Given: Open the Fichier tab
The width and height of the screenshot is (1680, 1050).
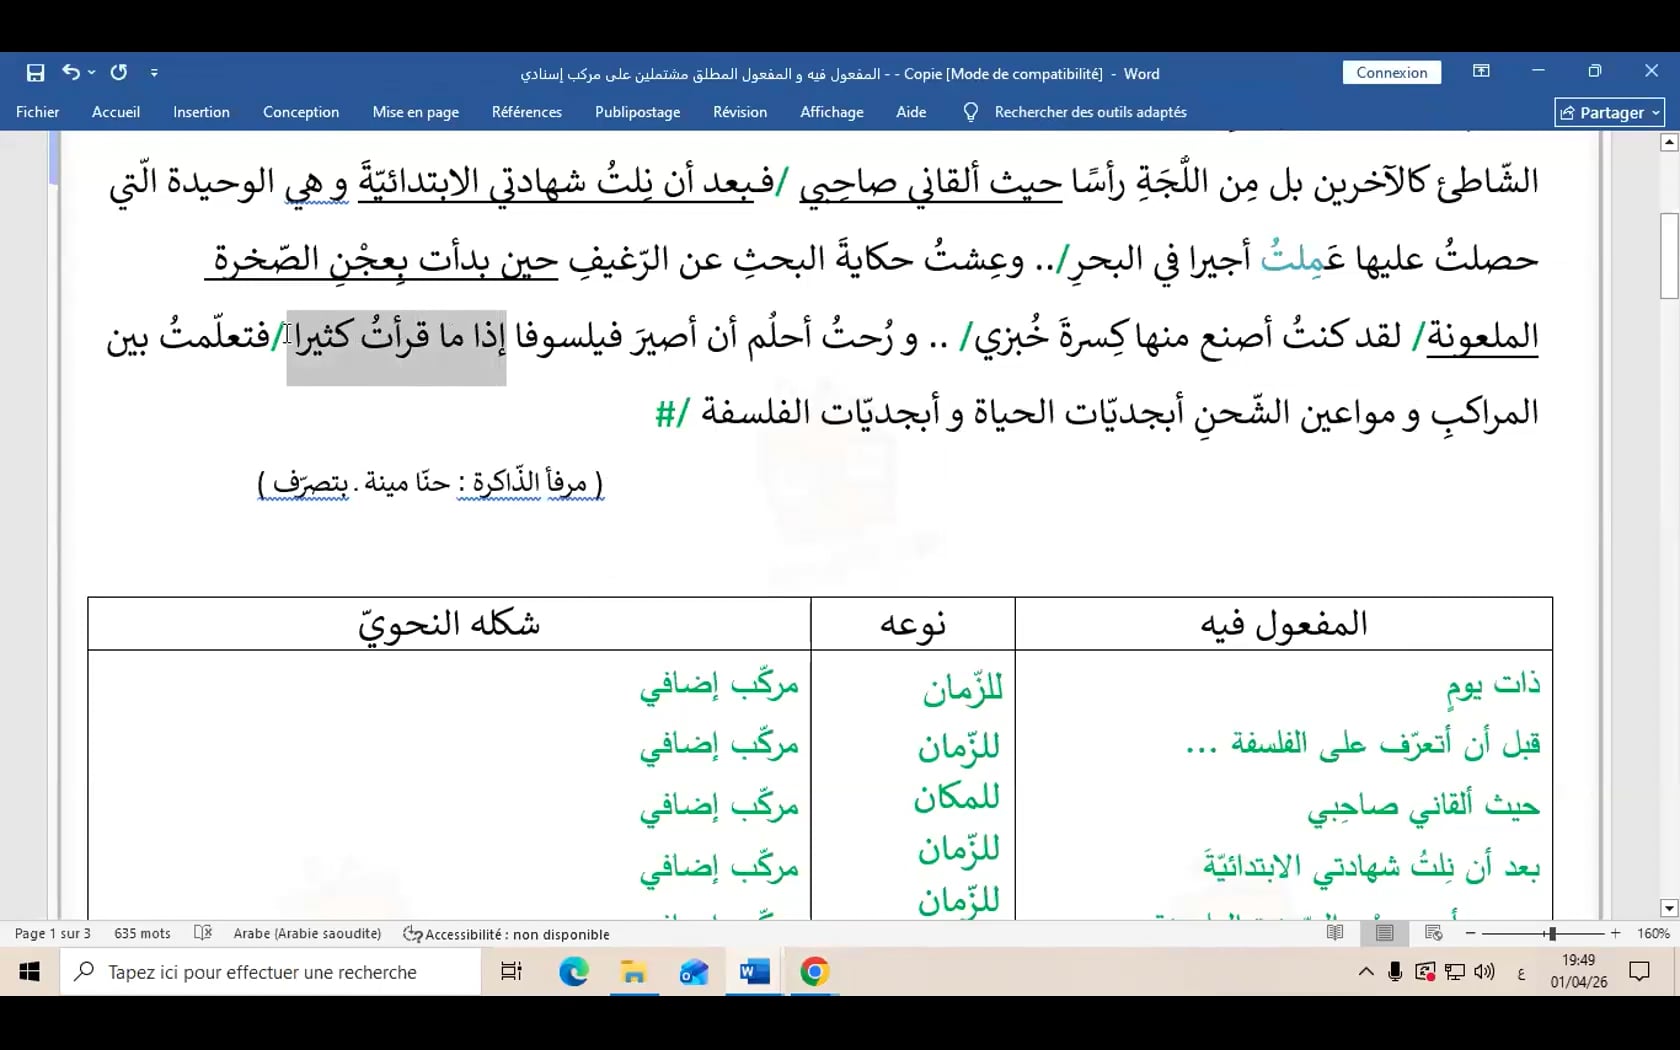Looking at the screenshot, I should tap(38, 112).
